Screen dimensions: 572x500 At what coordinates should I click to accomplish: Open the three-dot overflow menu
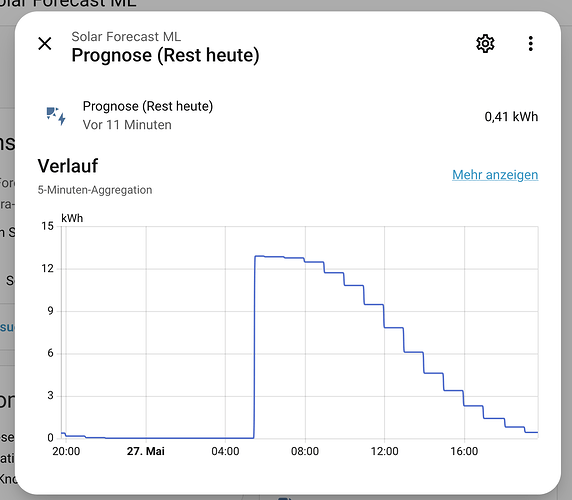click(x=530, y=44)
